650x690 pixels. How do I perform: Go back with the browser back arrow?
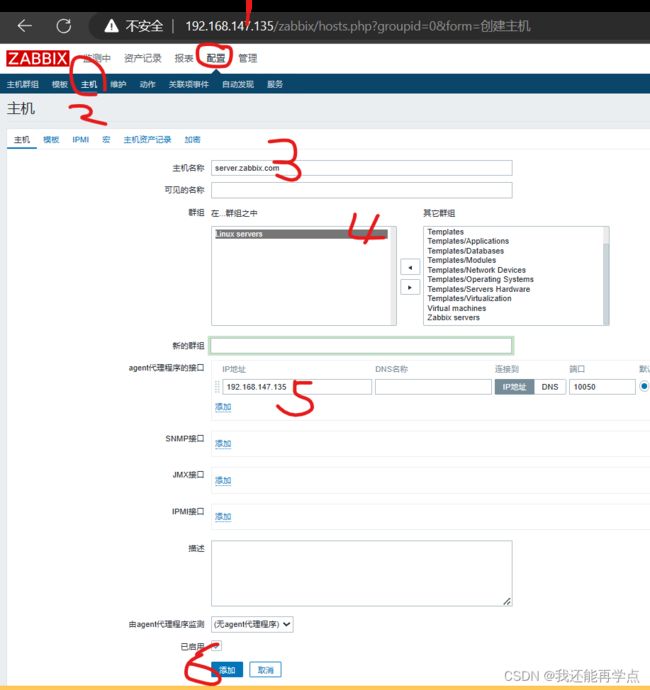(x=25, y=26)
